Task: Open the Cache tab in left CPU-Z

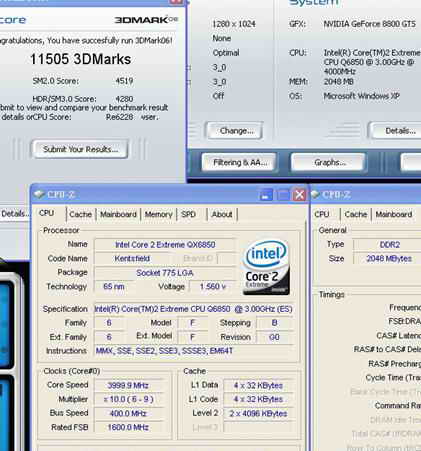Action: click(x=81, y=214)
